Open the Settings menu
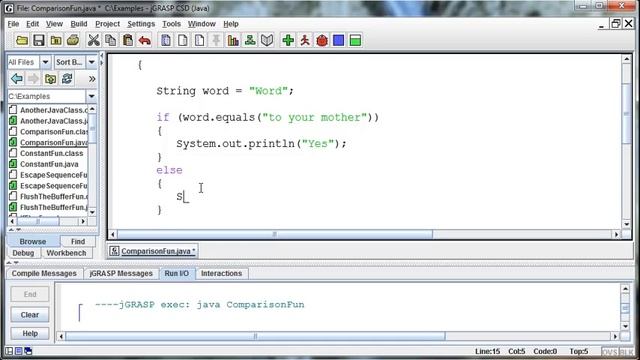Viewport: 640px width, 360px height. 141,24
